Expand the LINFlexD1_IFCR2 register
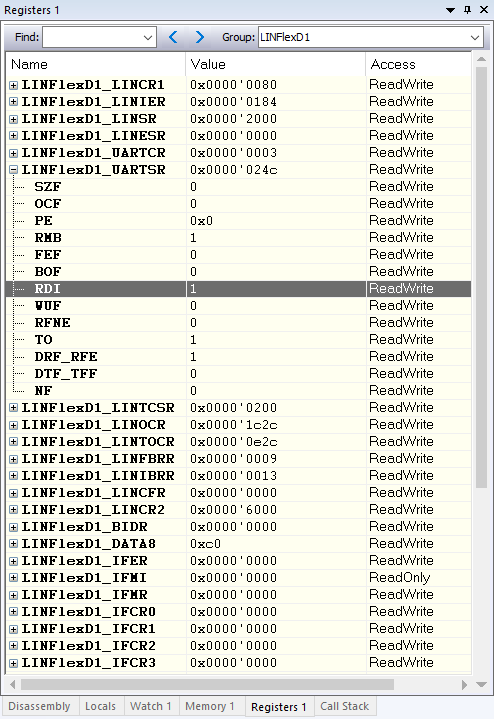The image size is (494, 719). (x=14, y=646)
